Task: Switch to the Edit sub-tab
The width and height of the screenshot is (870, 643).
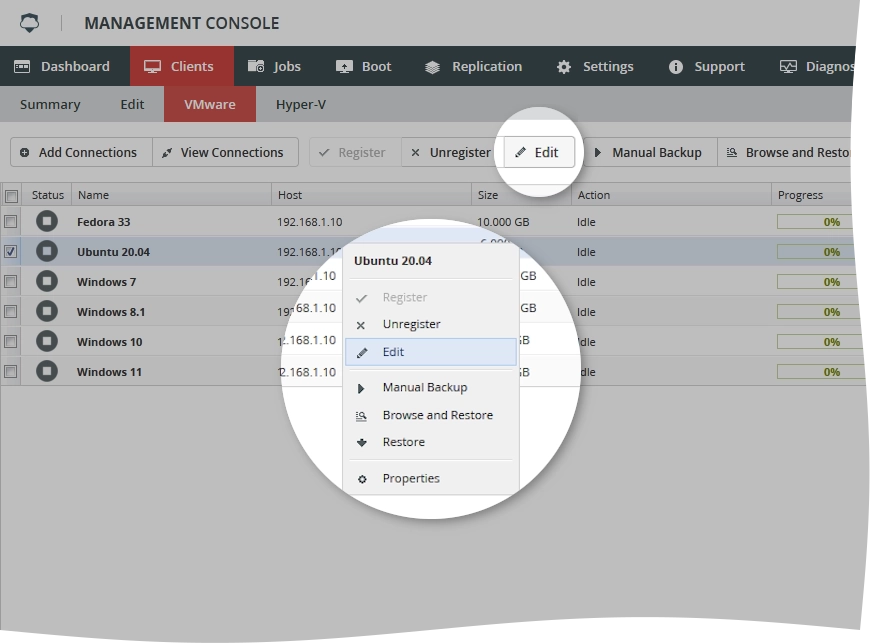Action: (x=132, y=104)
